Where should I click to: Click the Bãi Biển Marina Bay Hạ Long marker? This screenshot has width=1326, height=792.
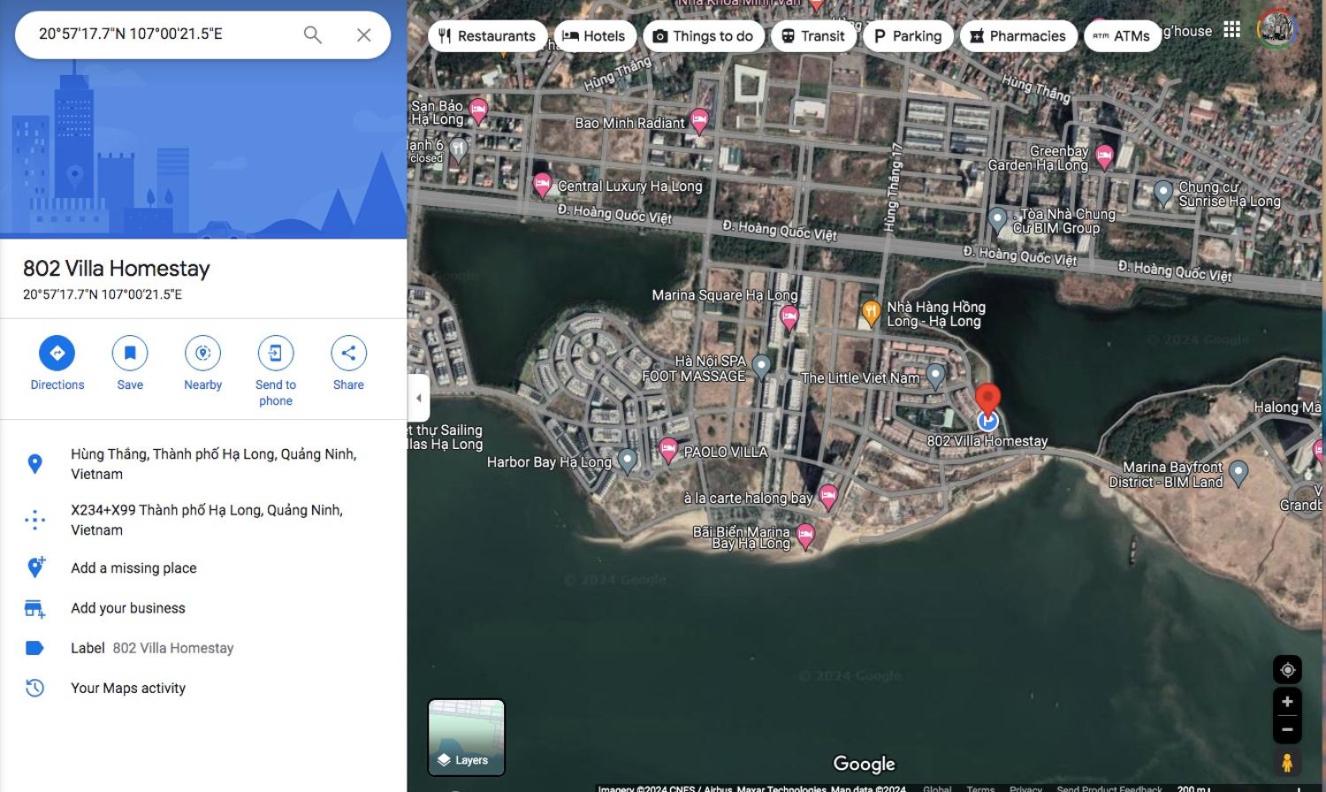tap(805, 537)
